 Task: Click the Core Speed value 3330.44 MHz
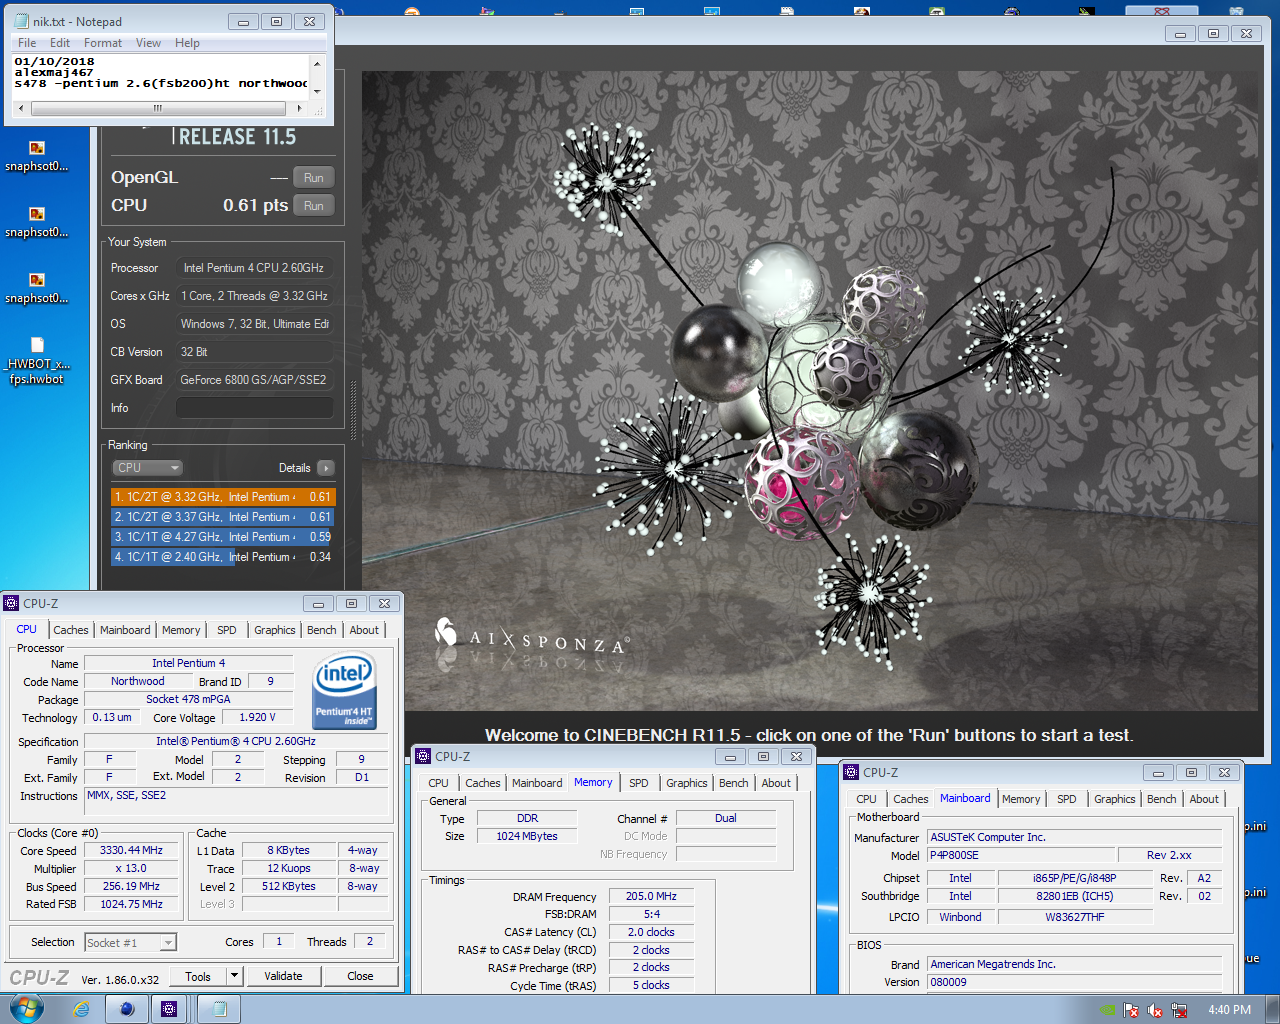tap(131, 850)
